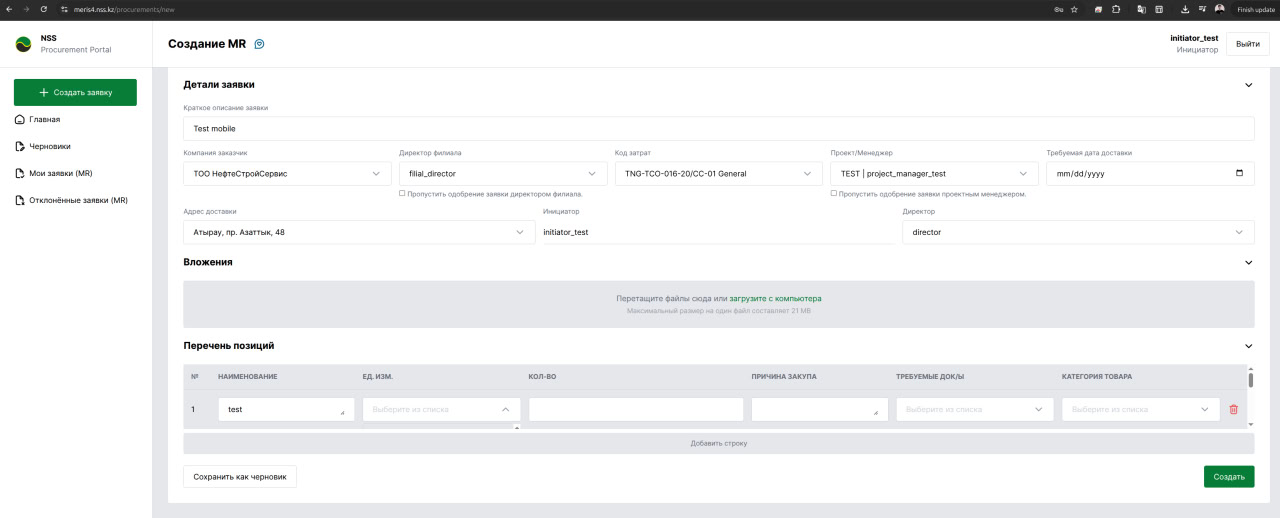Open Код затрат dropdown

coord(718,173)
